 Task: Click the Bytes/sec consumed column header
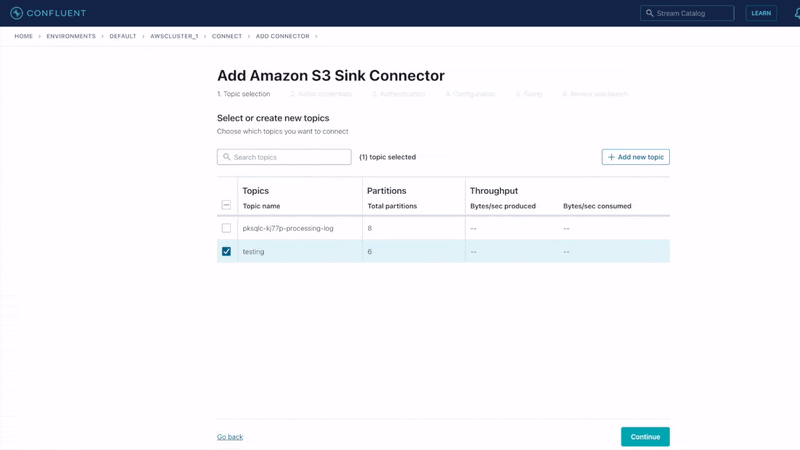597,206
